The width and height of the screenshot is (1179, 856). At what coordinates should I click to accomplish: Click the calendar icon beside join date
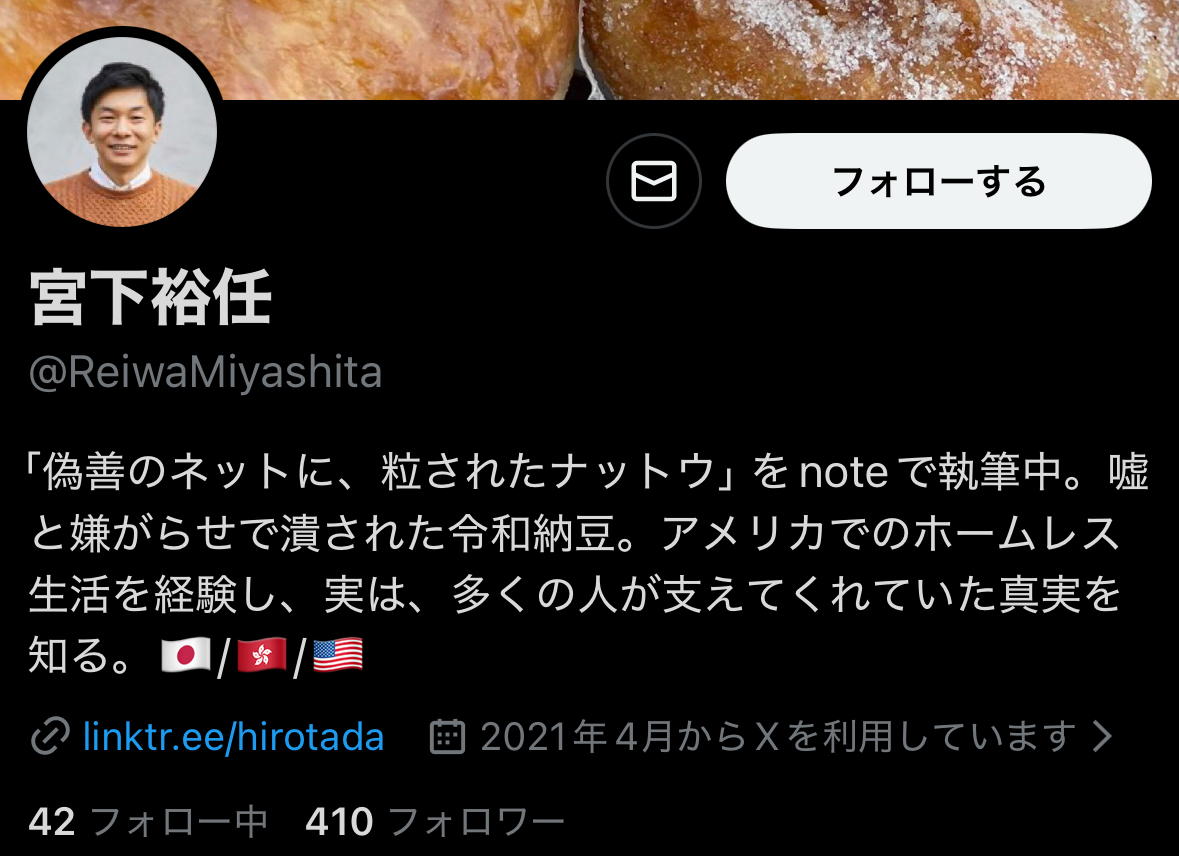point(447,736)
